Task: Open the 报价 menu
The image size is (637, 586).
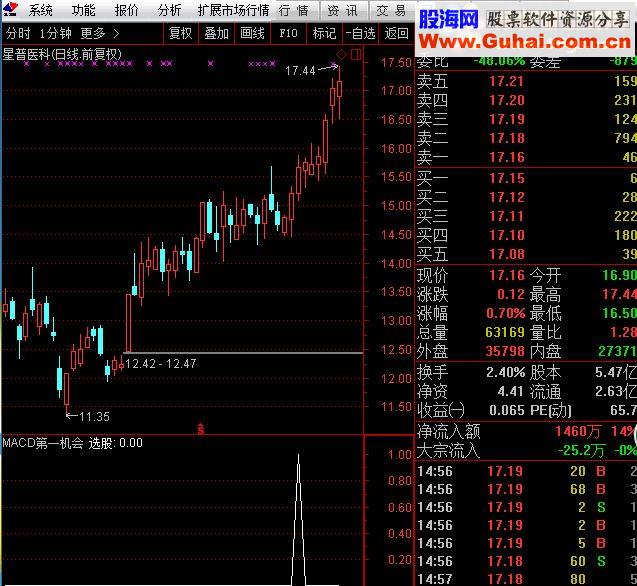Action: coord(126,10)
